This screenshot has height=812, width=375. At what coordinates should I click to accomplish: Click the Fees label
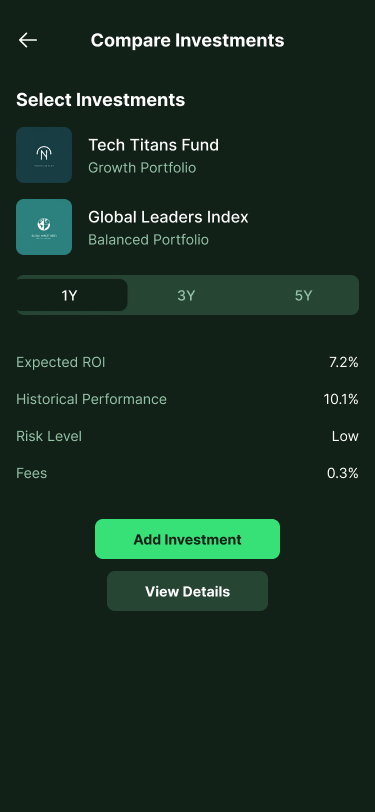point(32,473)
